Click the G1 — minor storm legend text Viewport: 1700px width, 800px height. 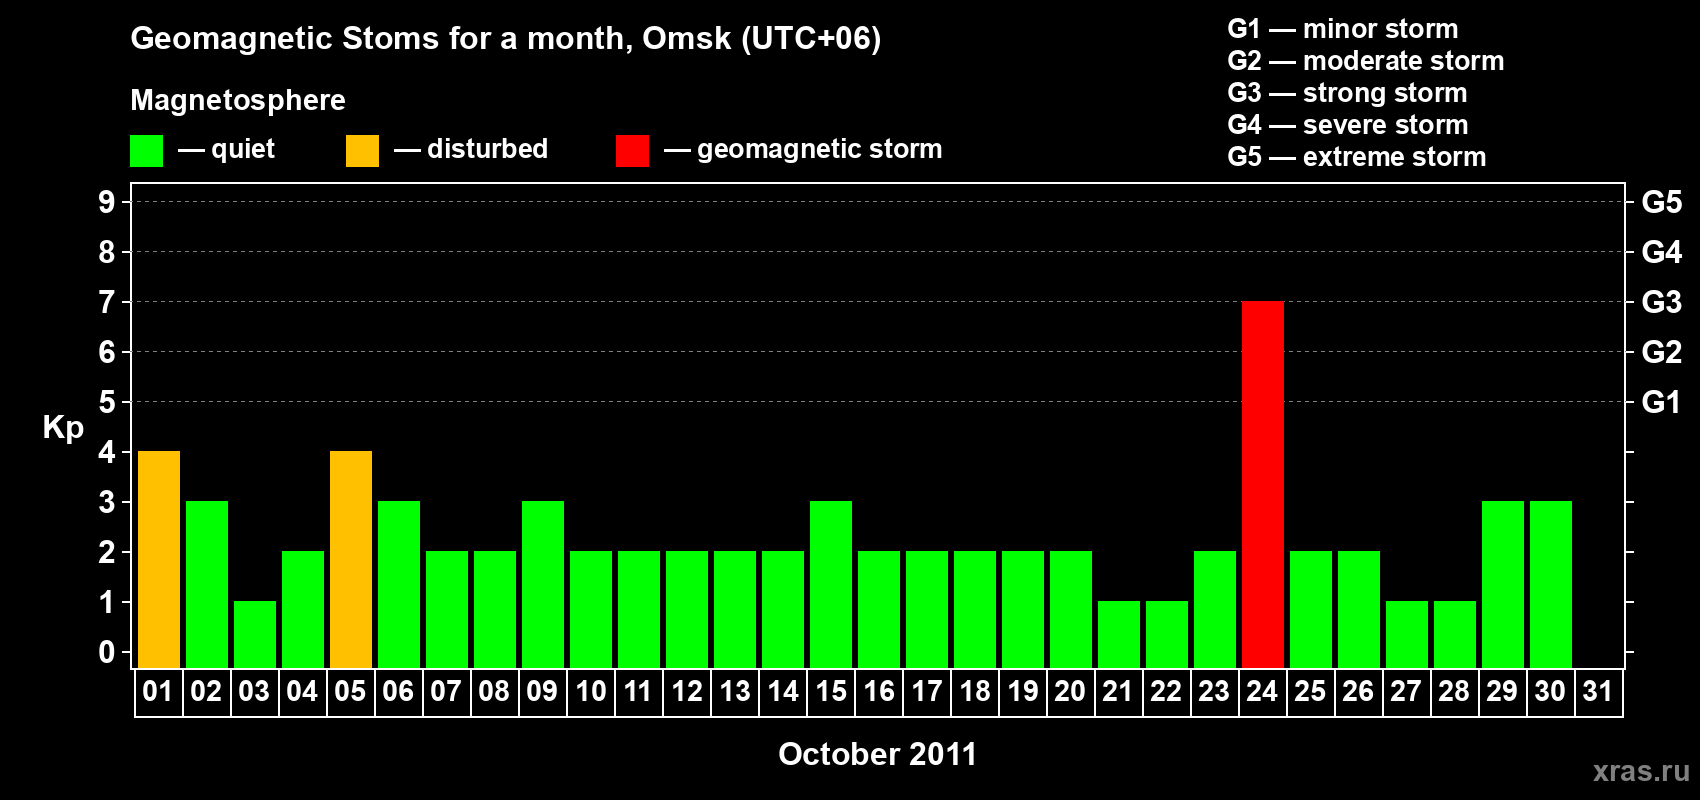pos(1342,29)
